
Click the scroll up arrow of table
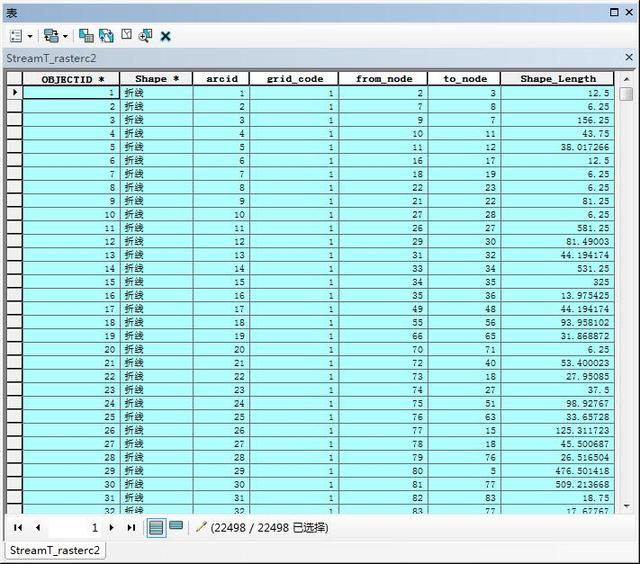tap(627, 79)
